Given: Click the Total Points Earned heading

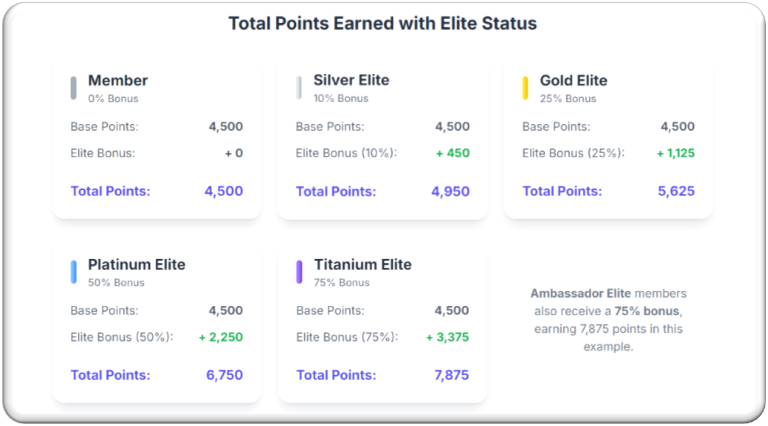Looking at the screenshot, I should pyautogui.click(x=383, y=23).
